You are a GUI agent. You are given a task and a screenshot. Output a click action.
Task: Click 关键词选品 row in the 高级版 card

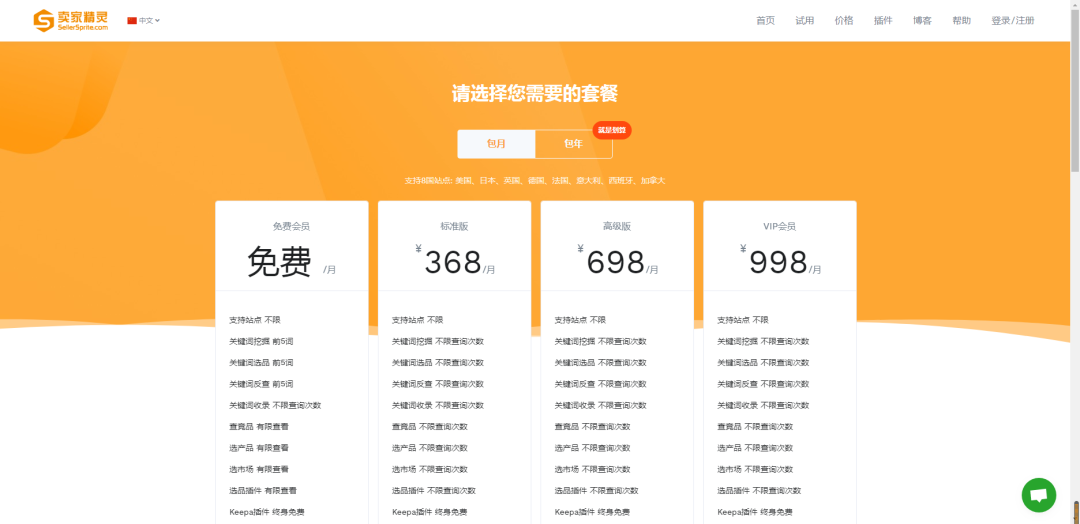(601, 363)
